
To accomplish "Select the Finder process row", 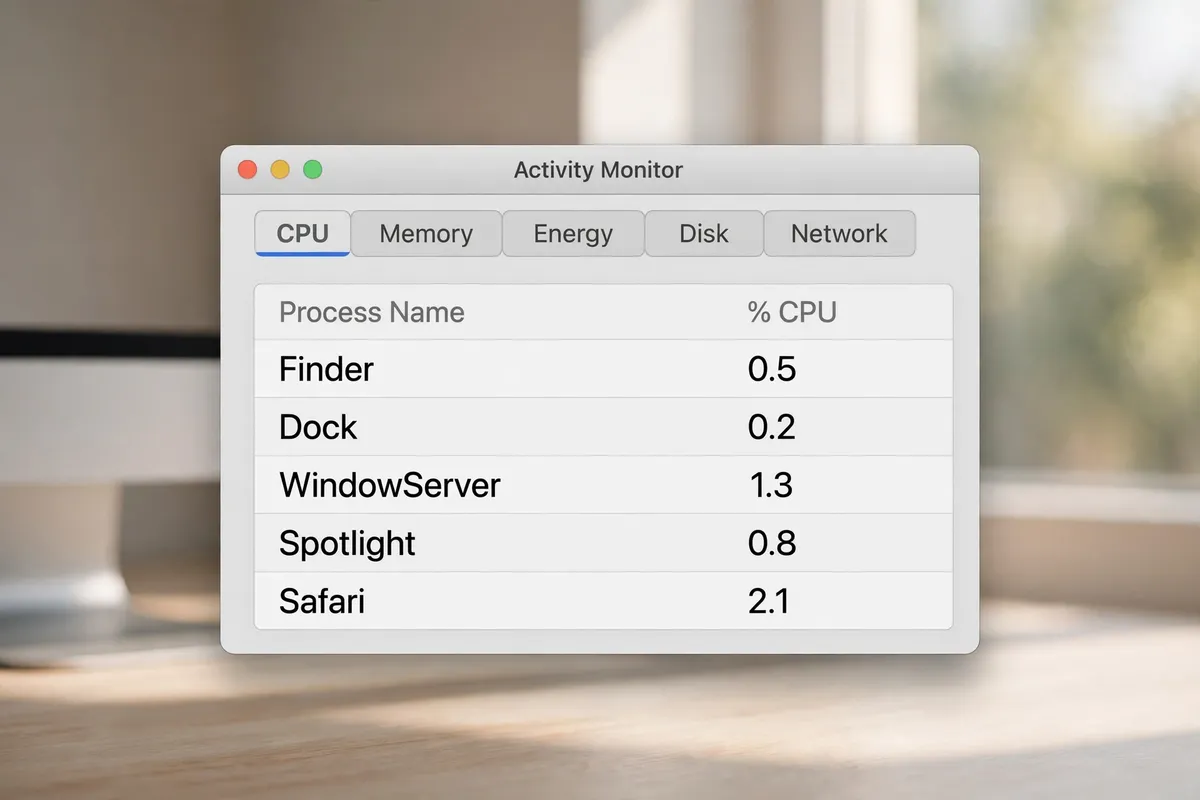I will point(603,369).
